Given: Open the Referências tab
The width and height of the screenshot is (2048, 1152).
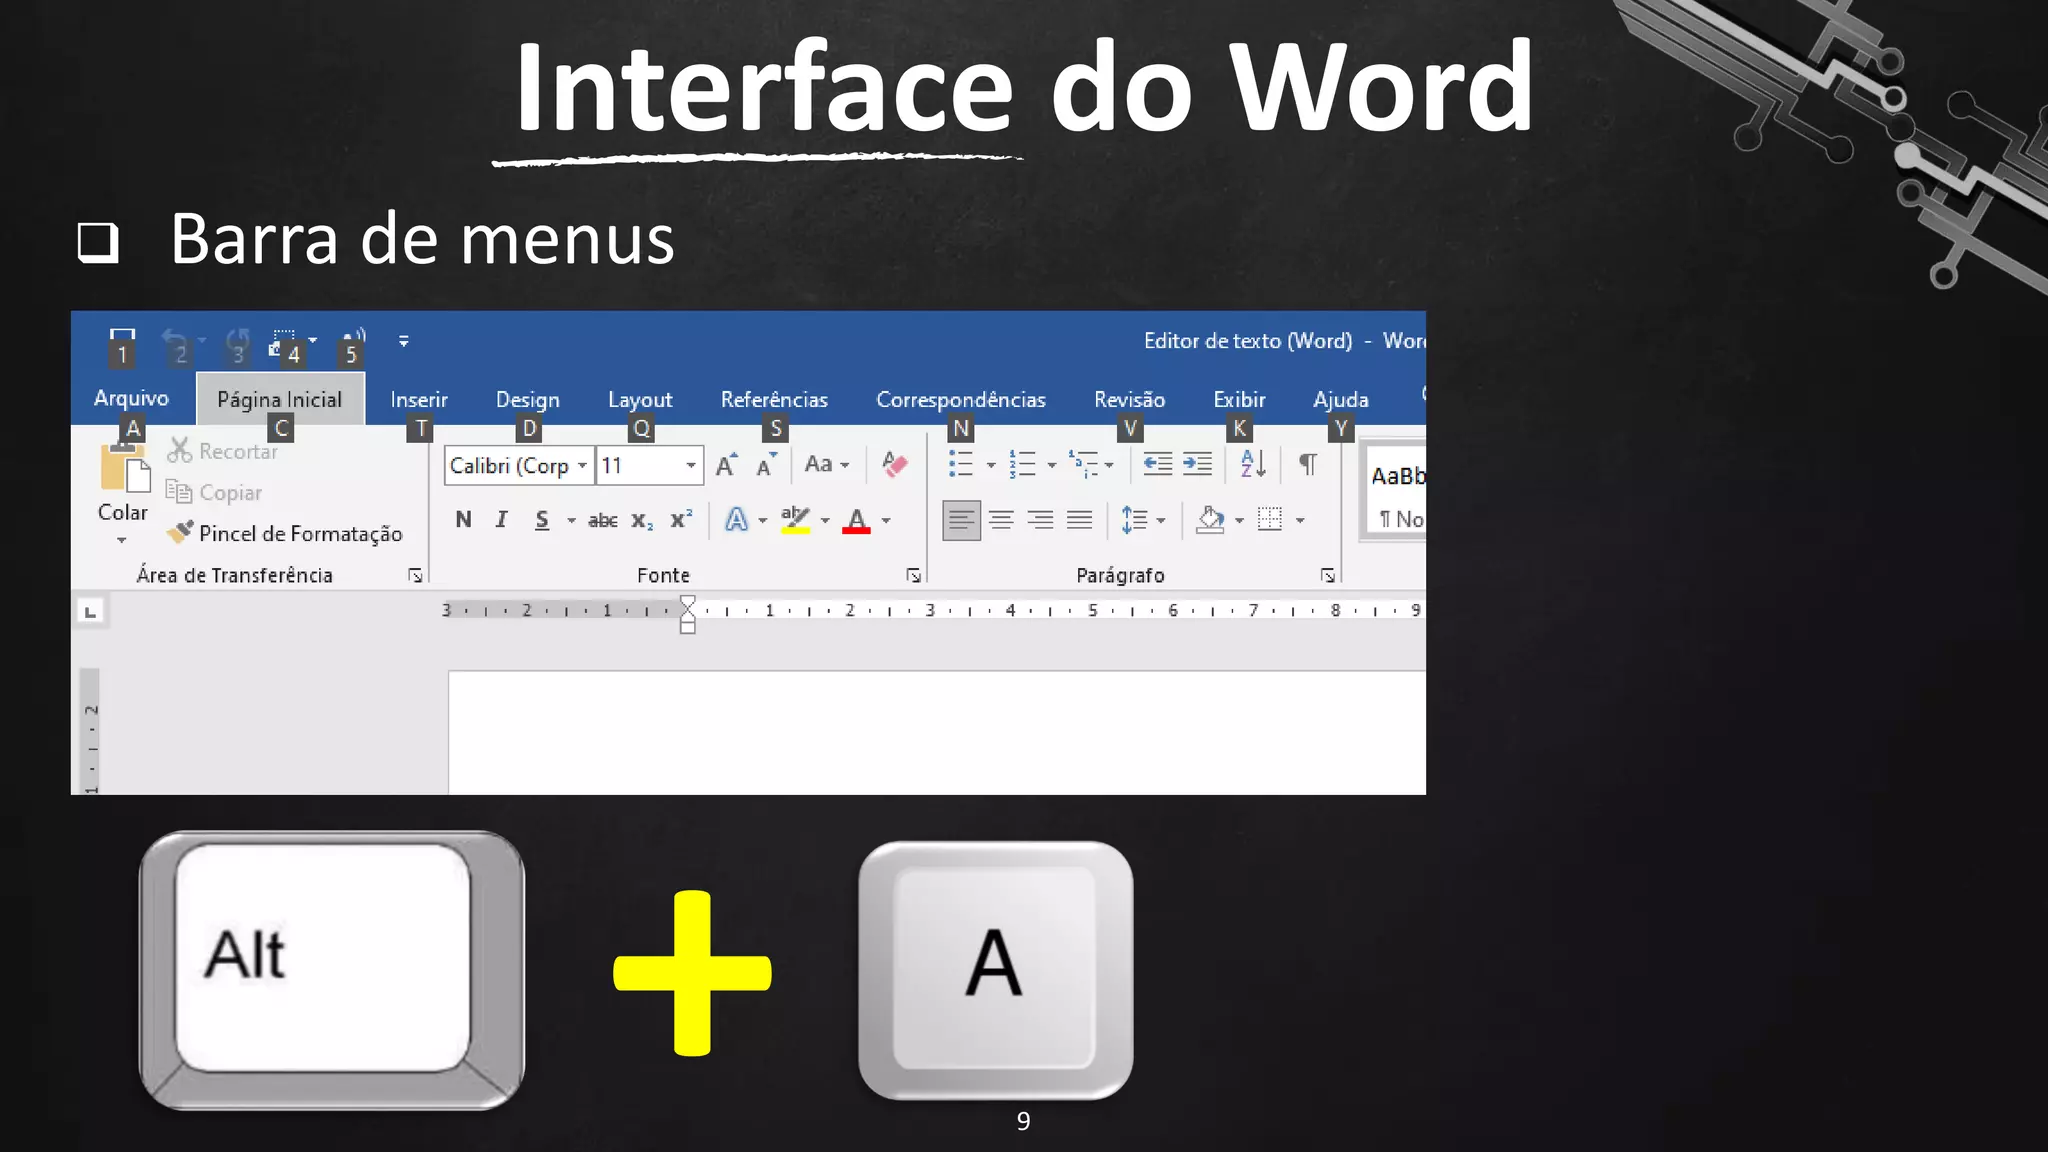Looking at the screenshot, I should [774, 399].
